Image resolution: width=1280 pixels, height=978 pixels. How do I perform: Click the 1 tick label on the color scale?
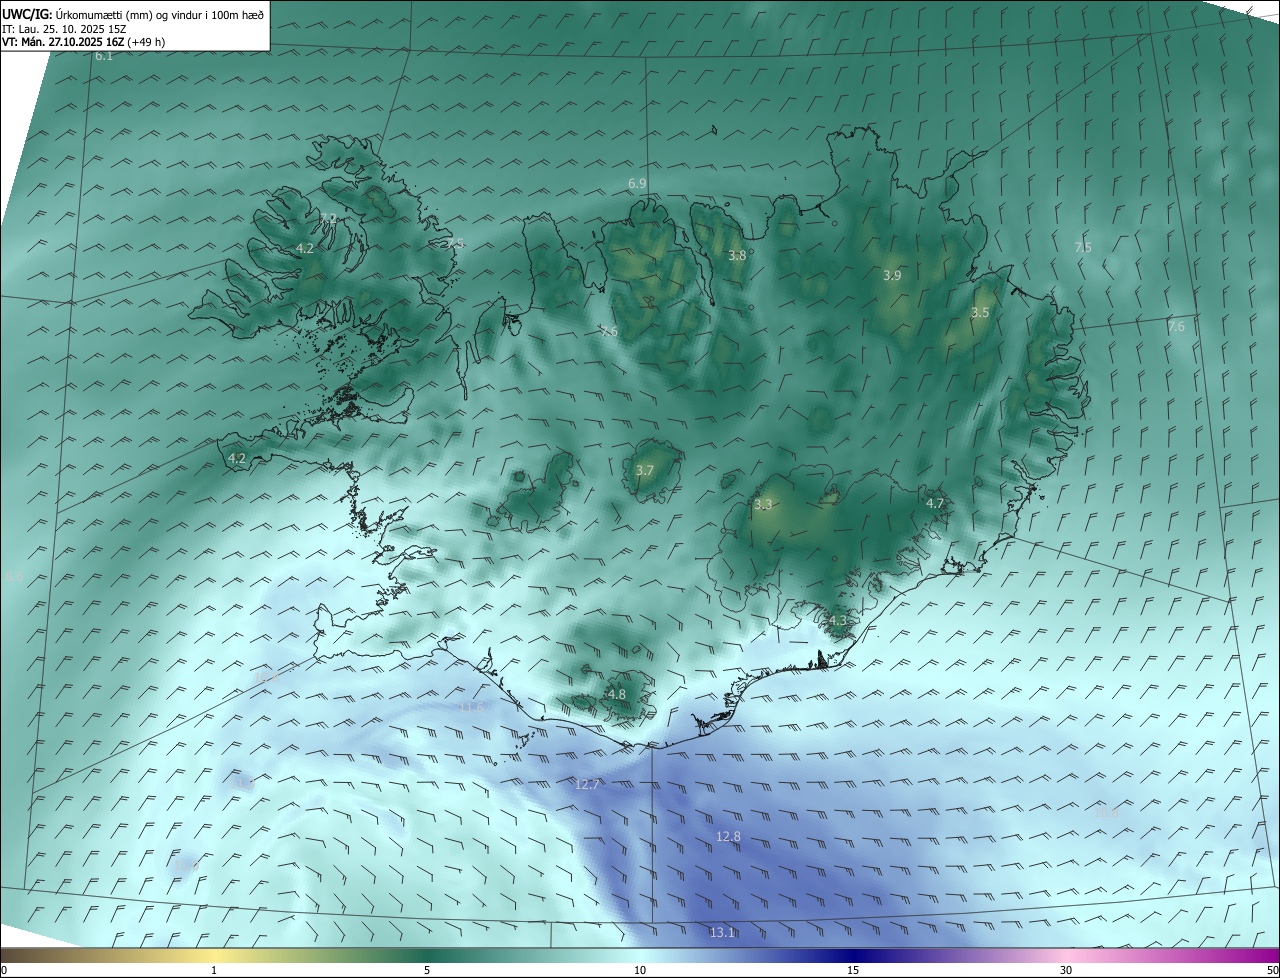(214, 970)
